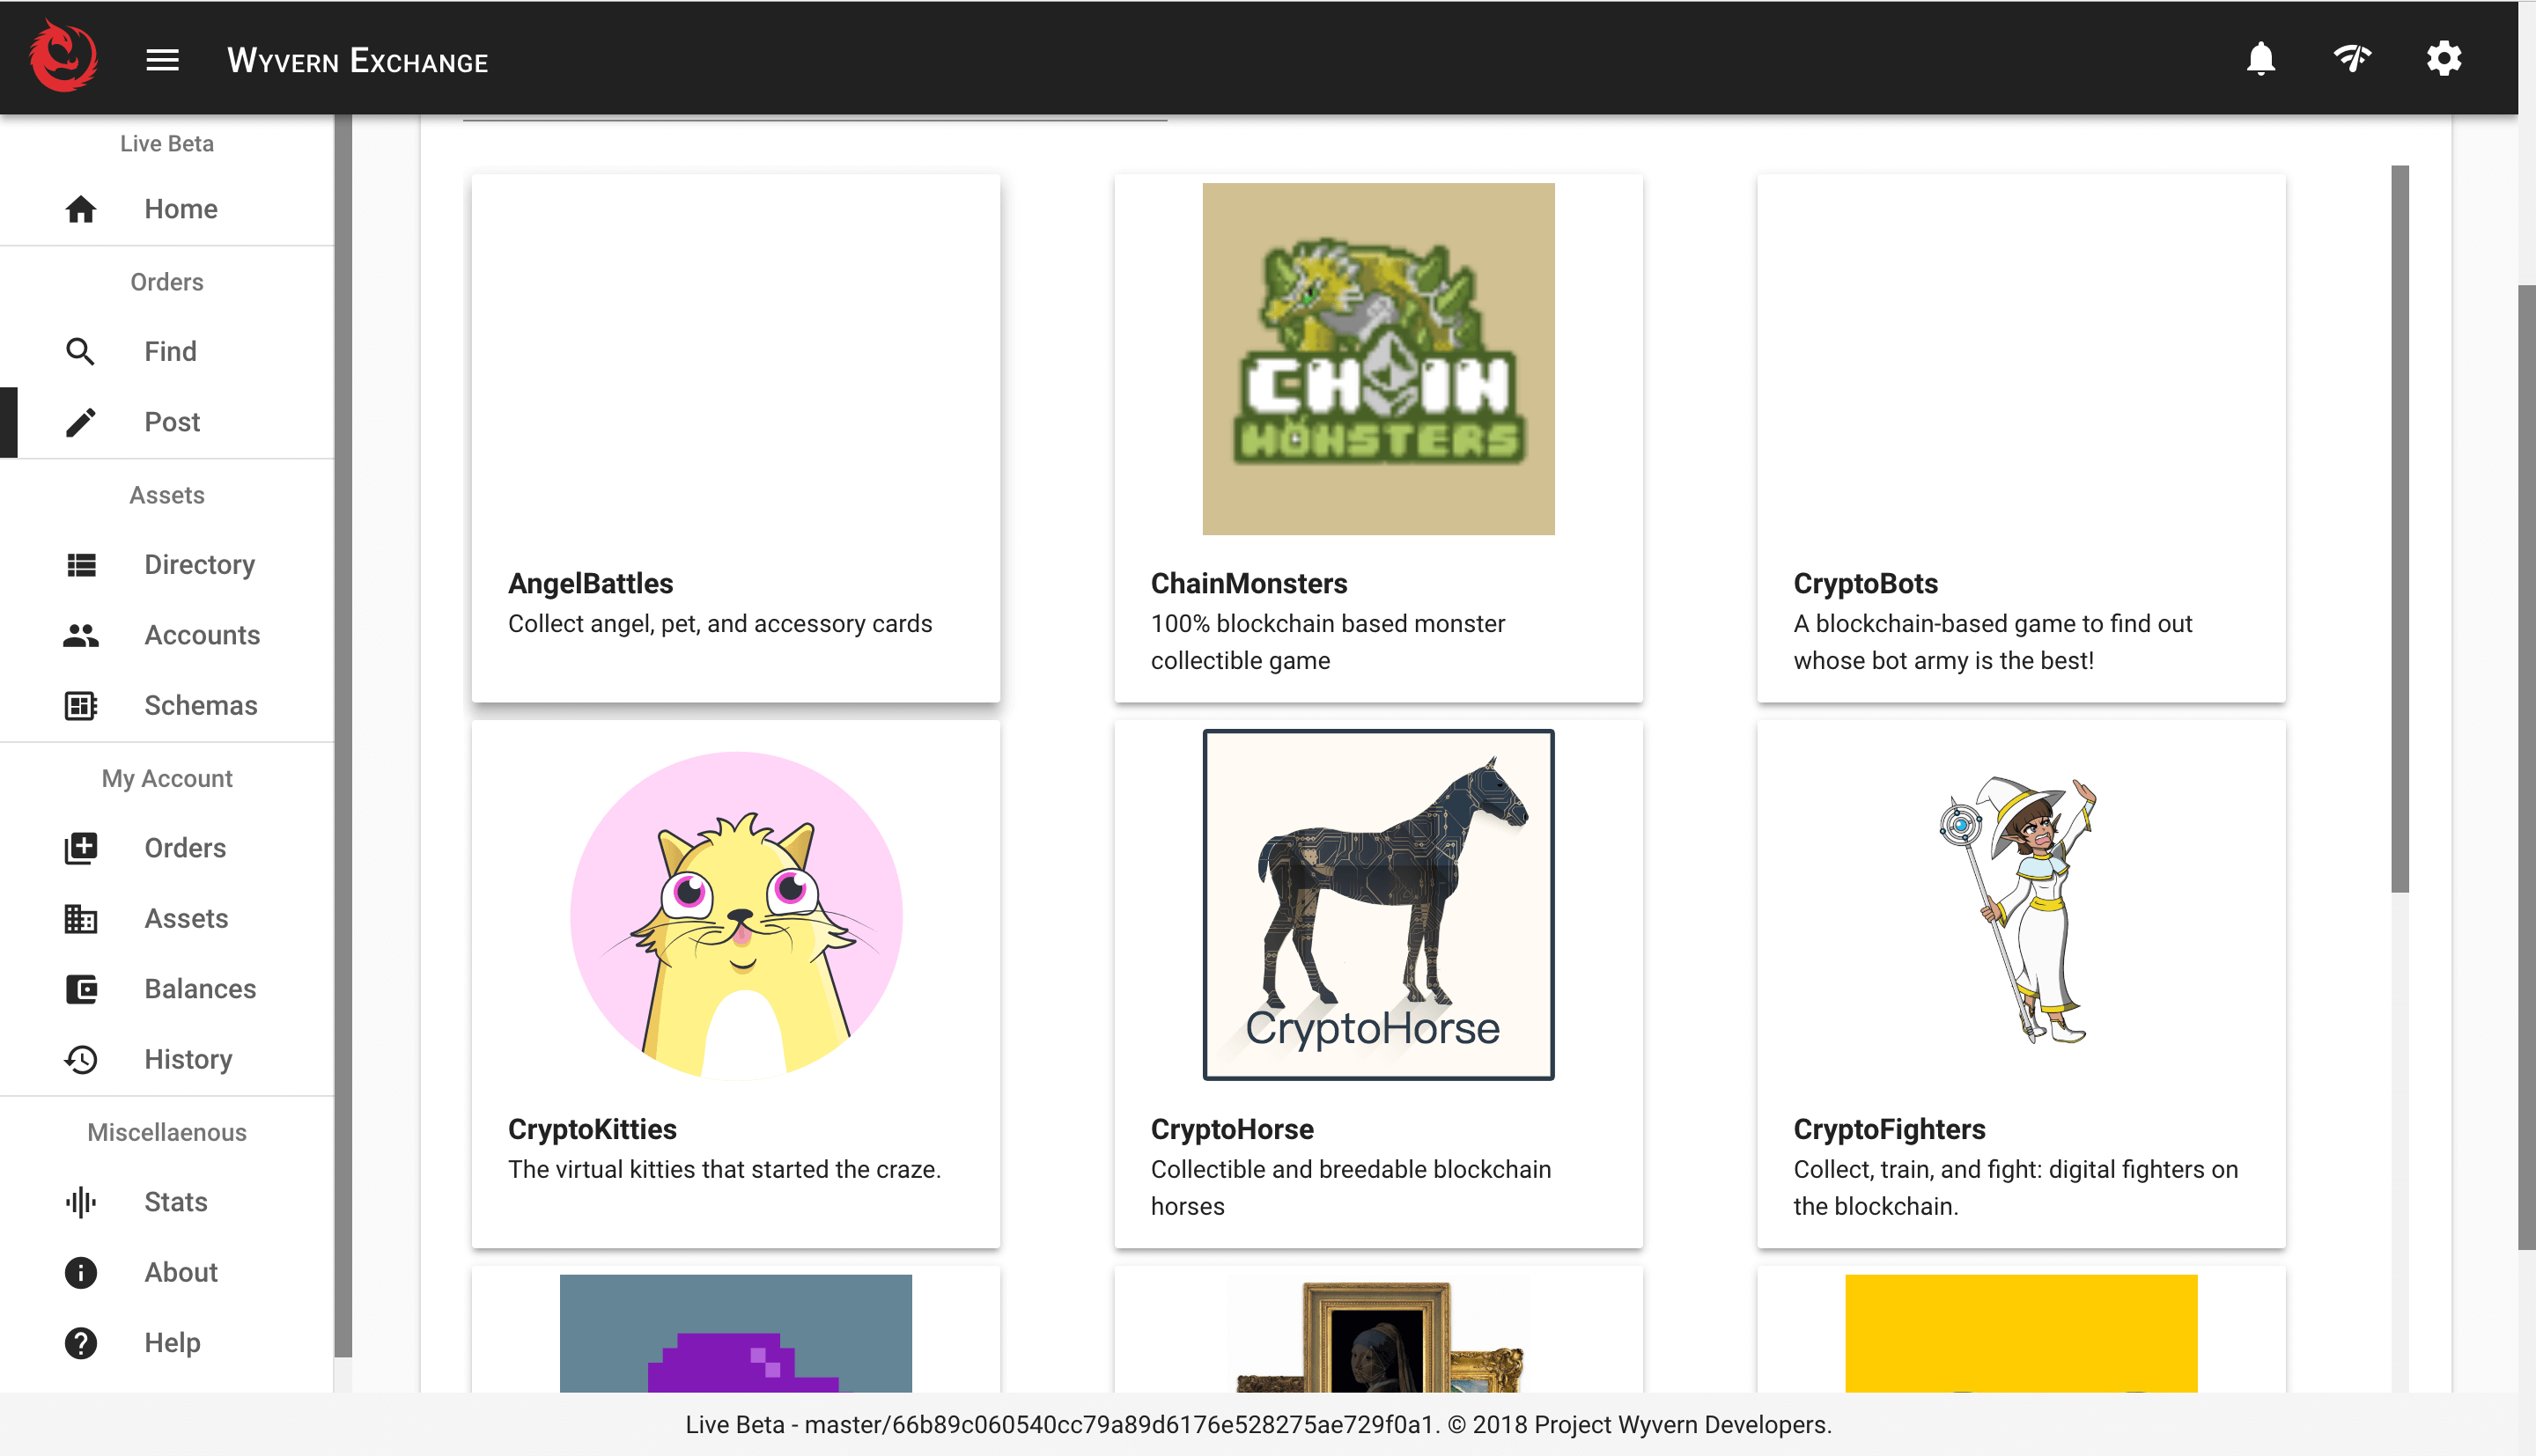Click the About info icon
The image size is (2536, 1456).
(81, 1273)
